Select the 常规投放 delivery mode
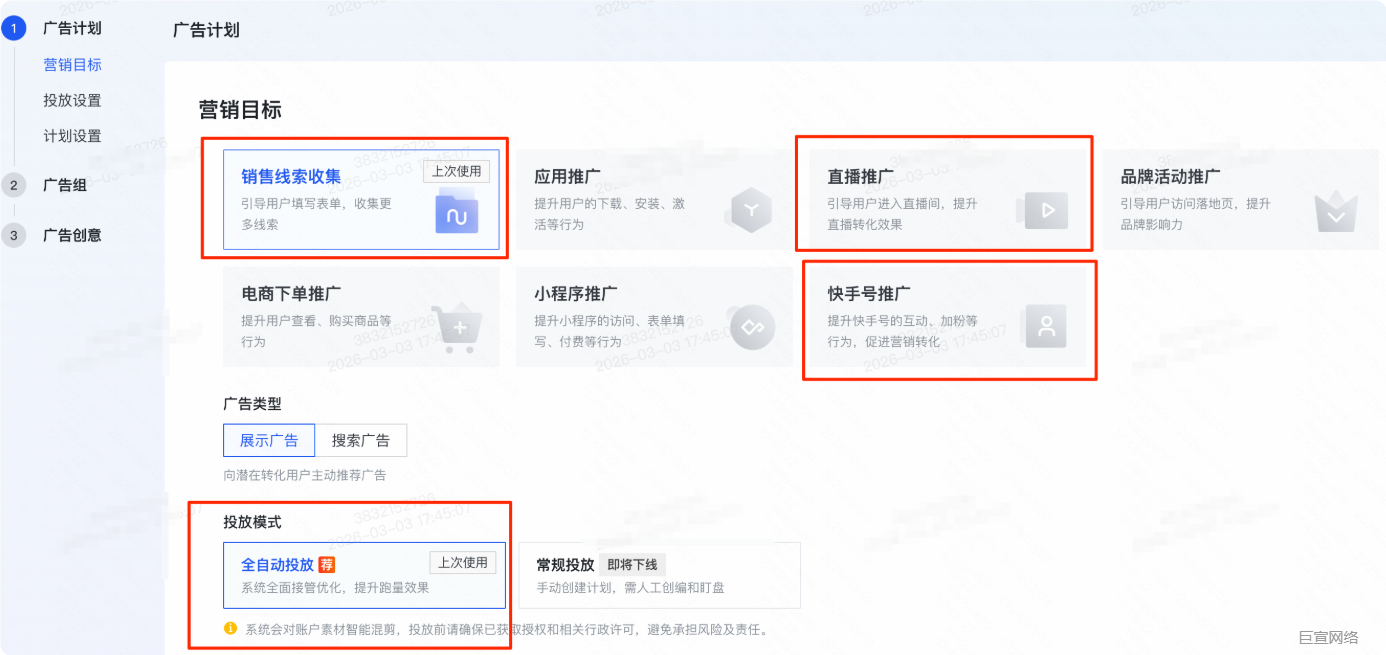The height and width of the screenshot is (655, 1386). click(659, 575)
